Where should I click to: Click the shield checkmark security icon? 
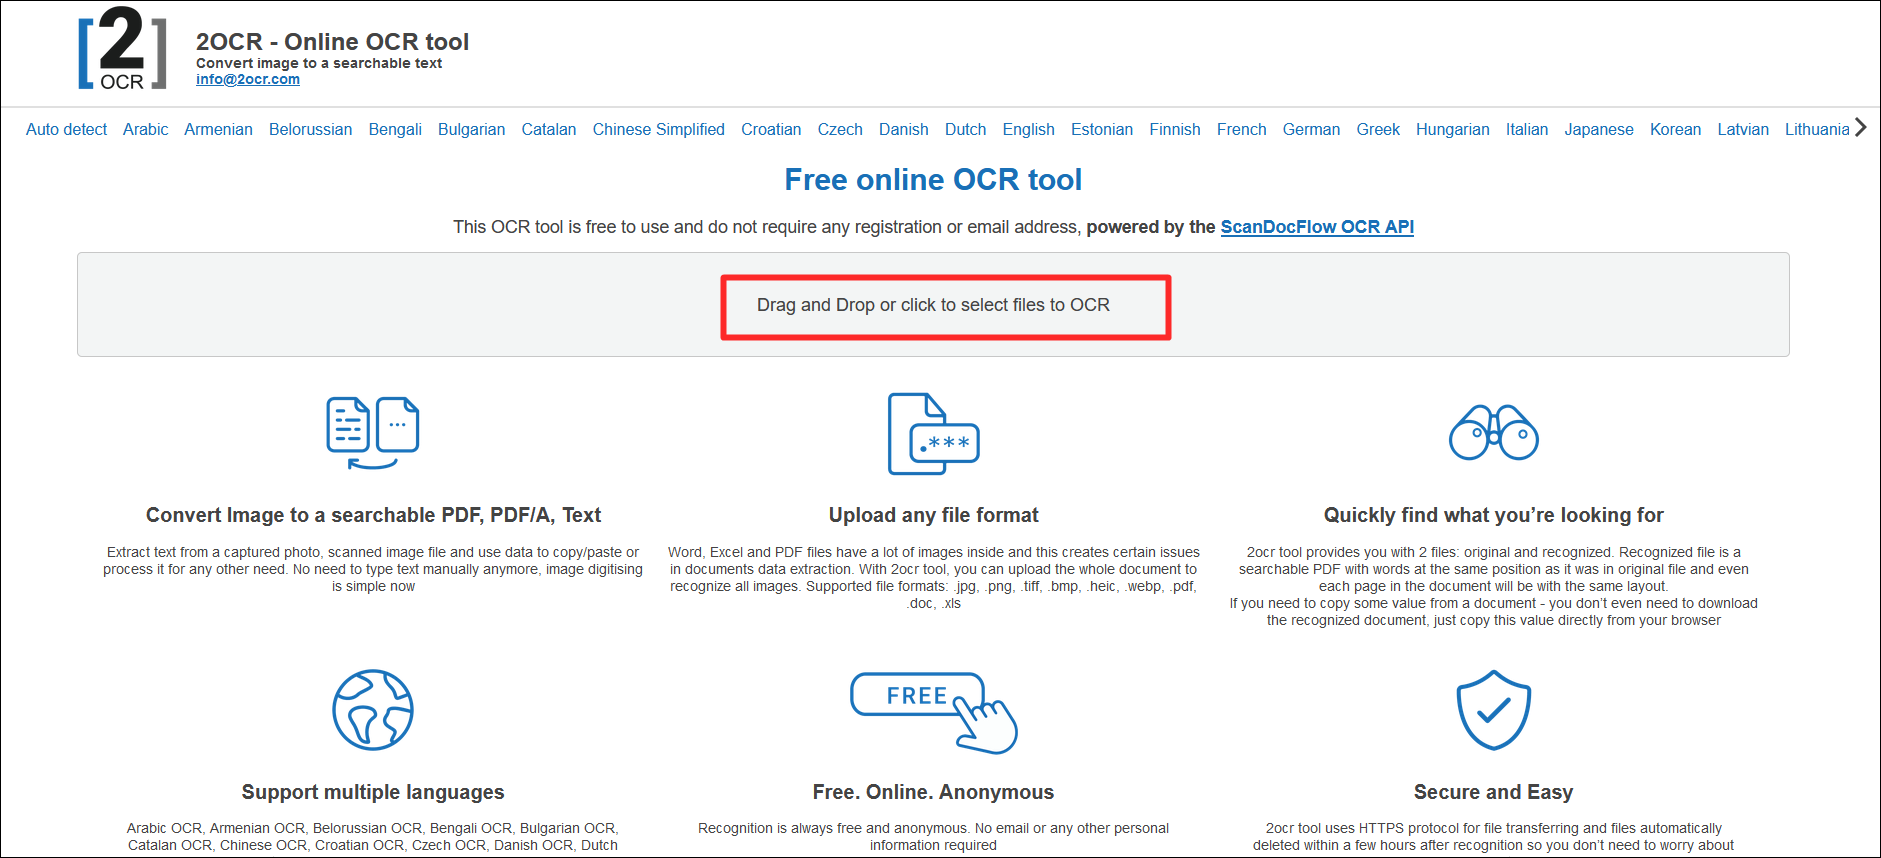[1493, 710]
